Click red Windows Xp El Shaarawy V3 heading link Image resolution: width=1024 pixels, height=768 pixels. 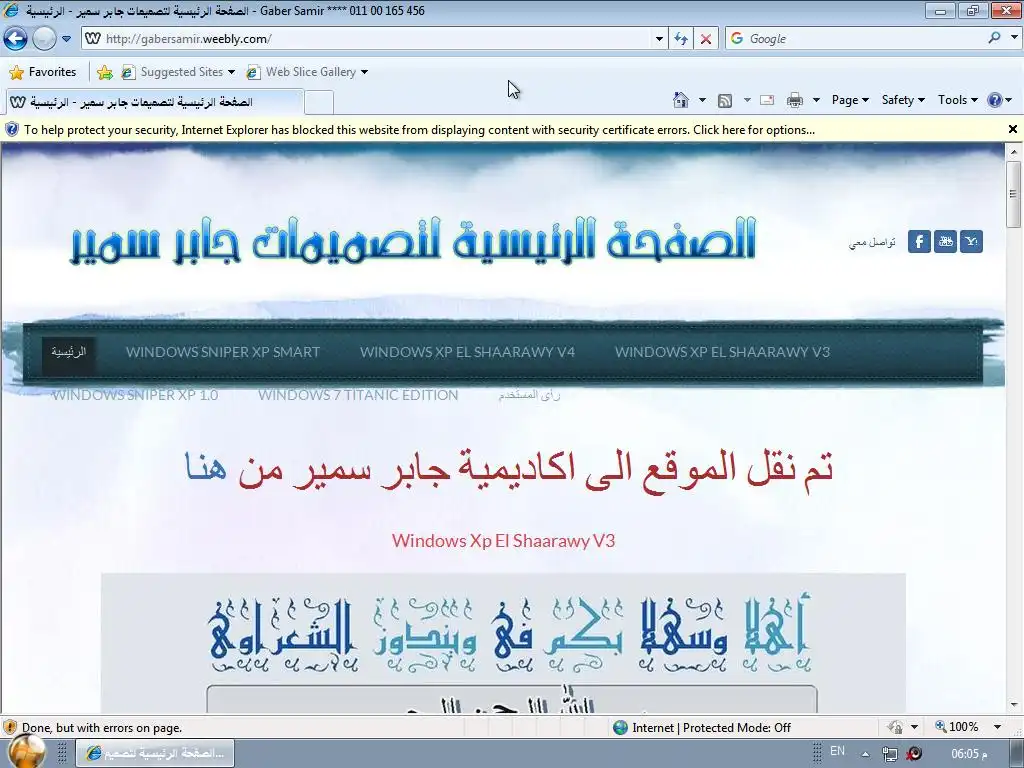click(x=504, y=541)
